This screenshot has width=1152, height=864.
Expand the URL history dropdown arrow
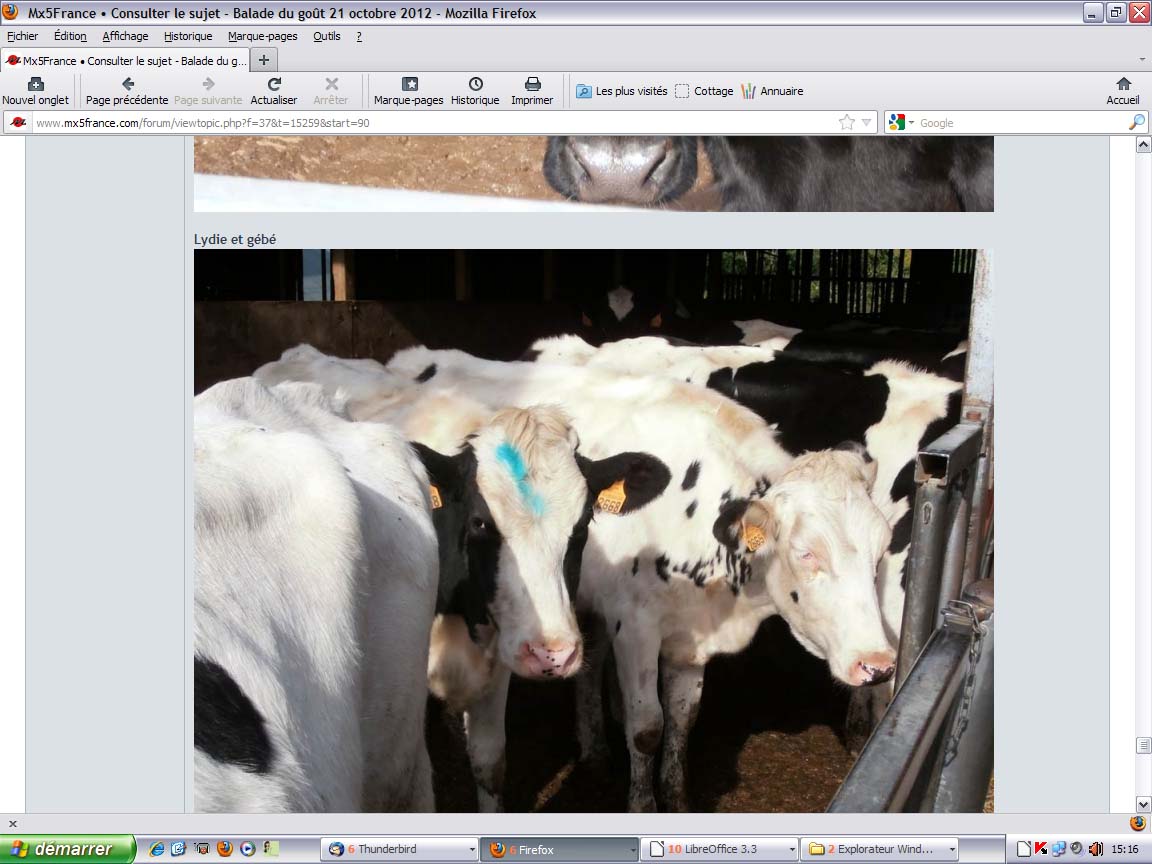point(867,123)
